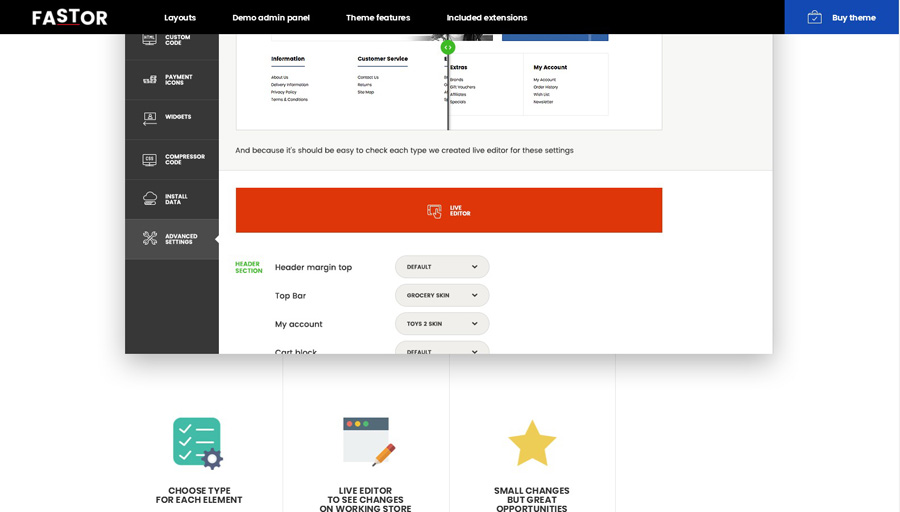This screenshot has width=900, height=512.
Task: Open the Cart block dropdown
Action: [x=442, y=349]
